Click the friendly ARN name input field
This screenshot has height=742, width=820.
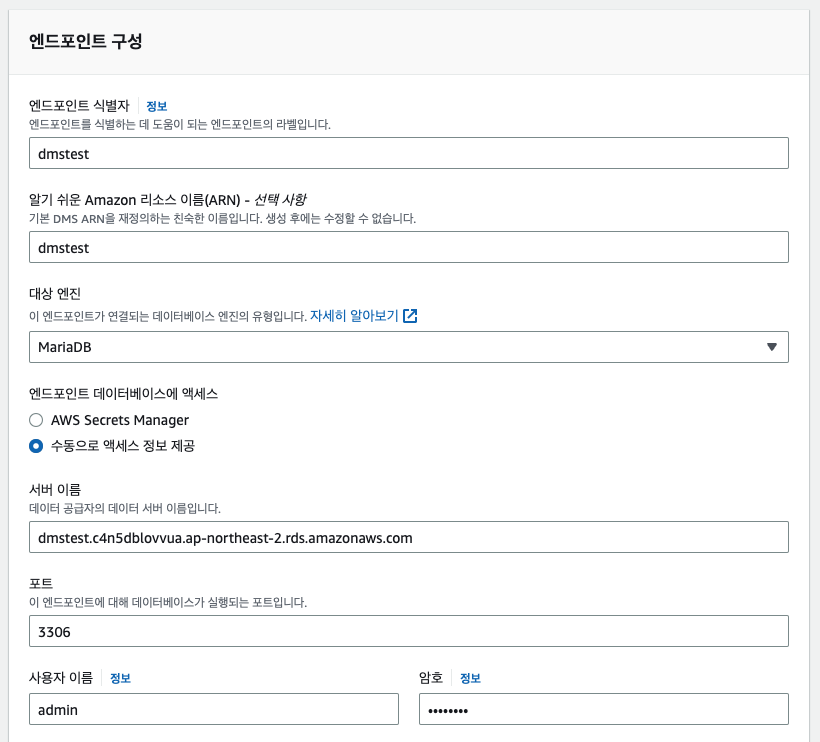(409, 247)
